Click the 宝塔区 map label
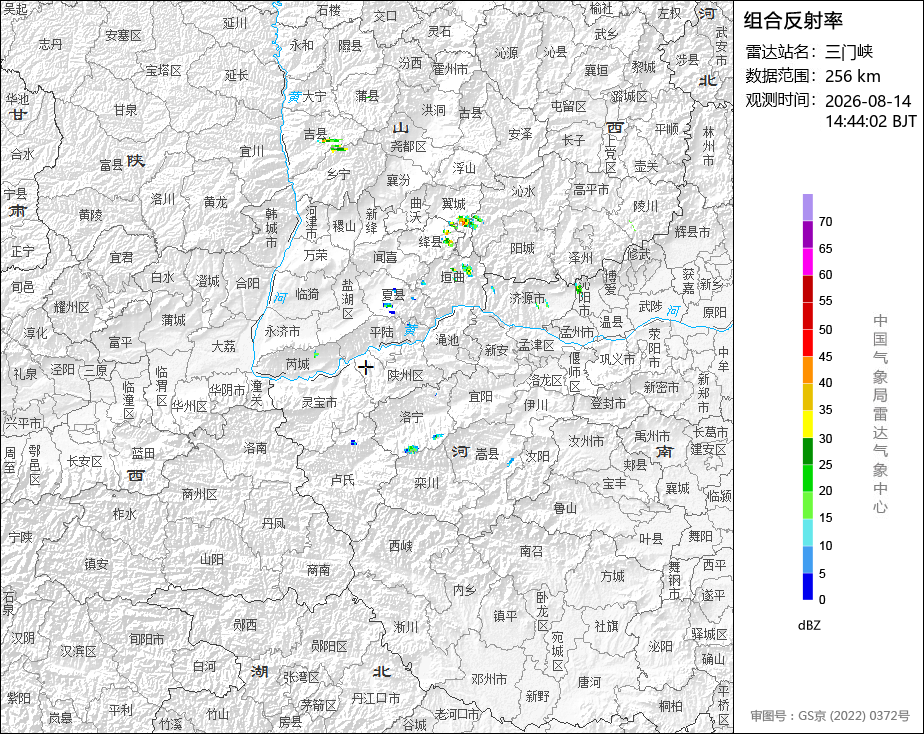The width and height of the screenshot is (924, 734). [163, 71]
